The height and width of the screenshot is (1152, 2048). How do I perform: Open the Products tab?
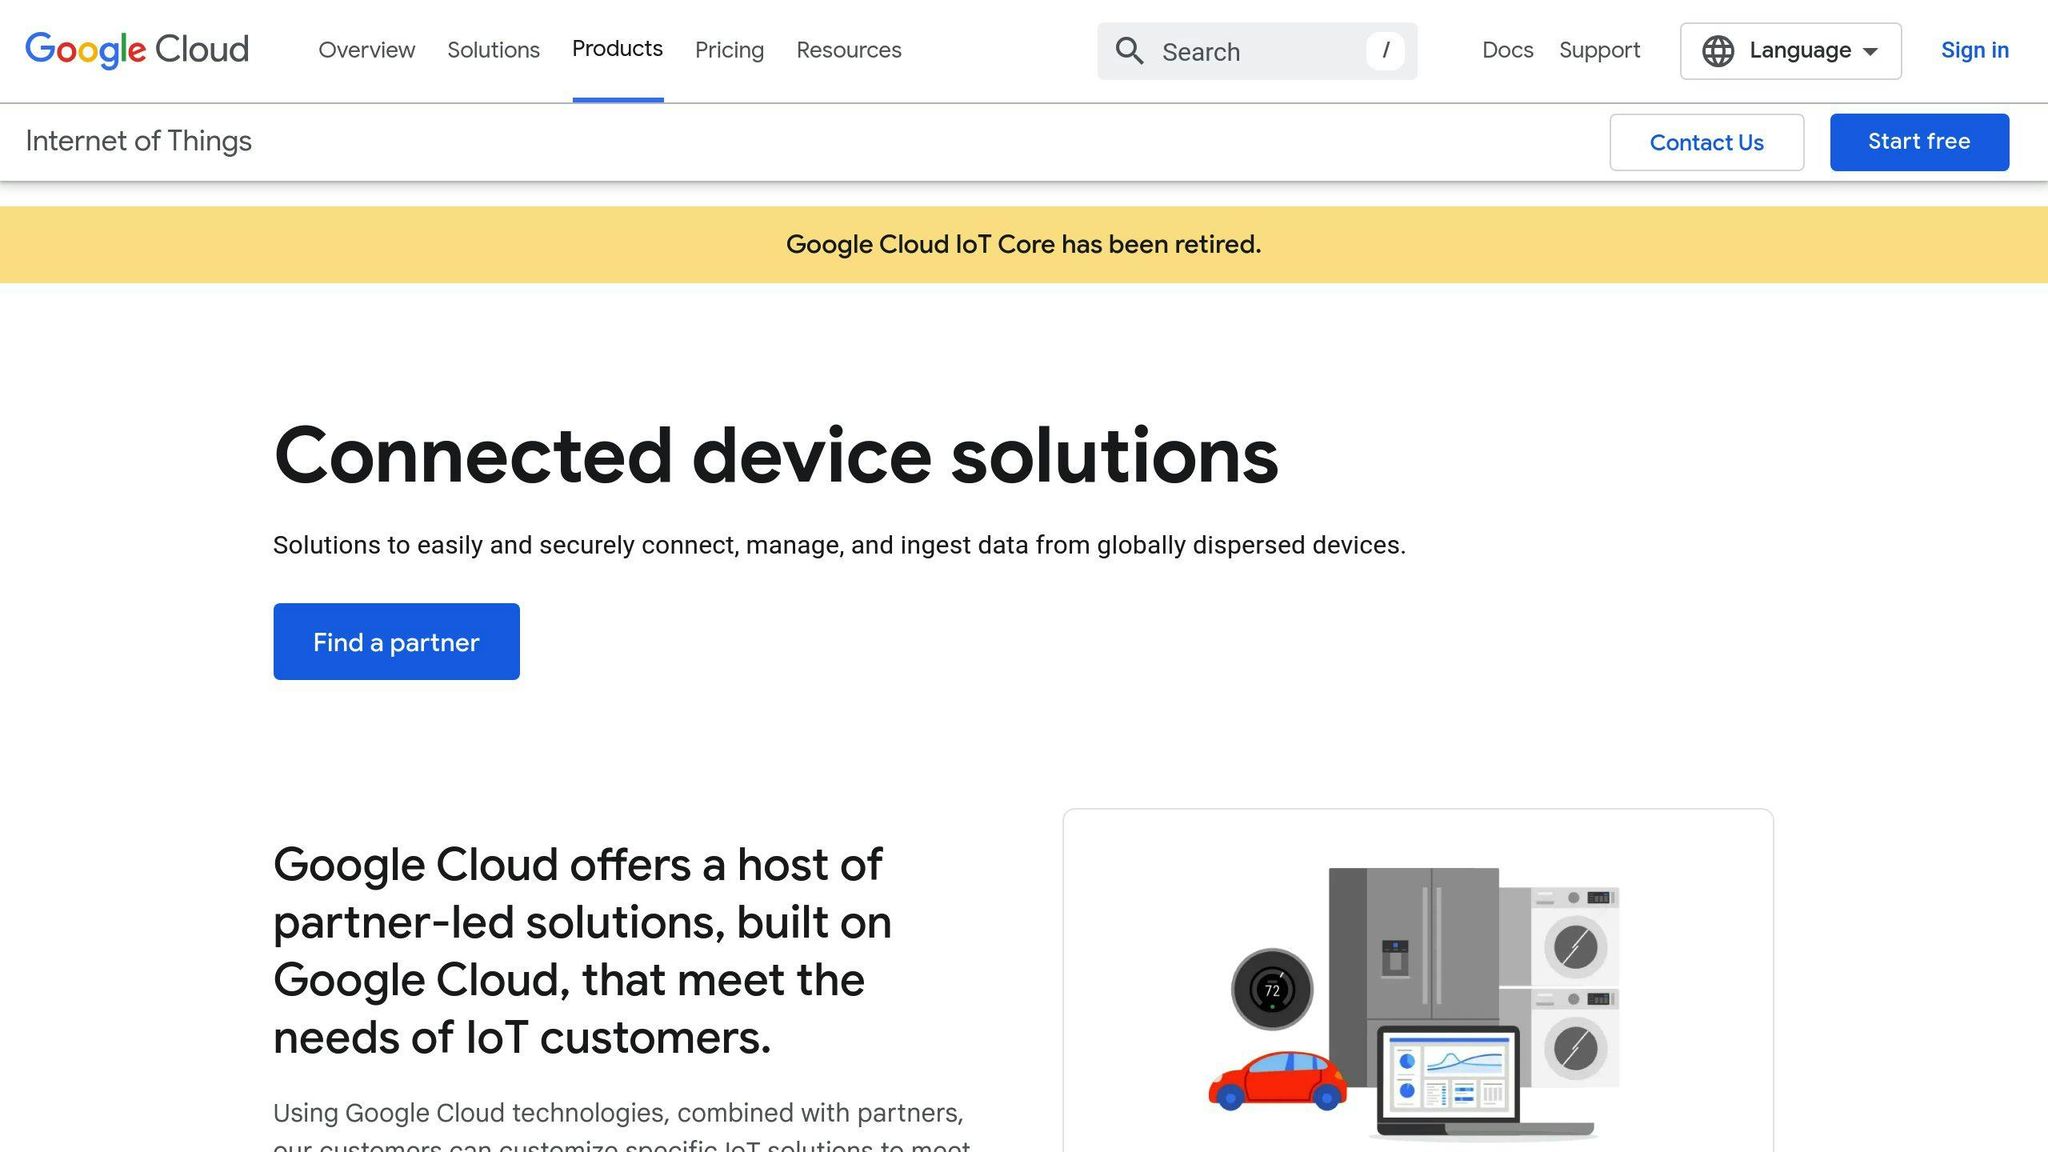tap(617, 49)
